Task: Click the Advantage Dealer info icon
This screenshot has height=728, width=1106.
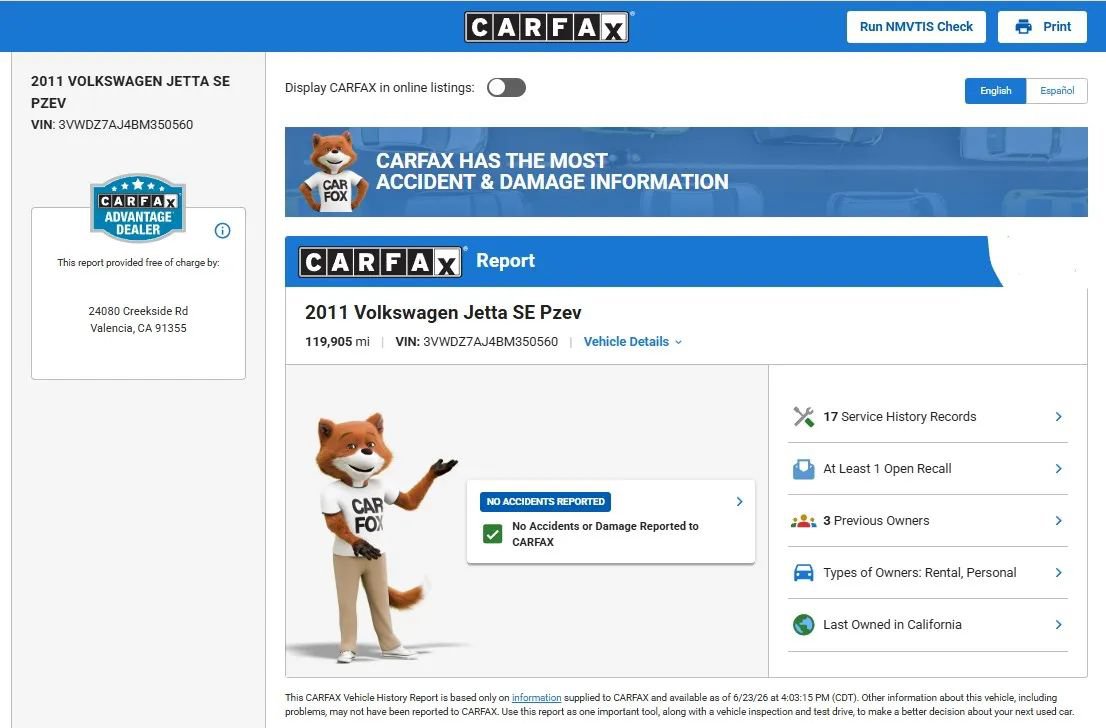Action: pos(222,231)
